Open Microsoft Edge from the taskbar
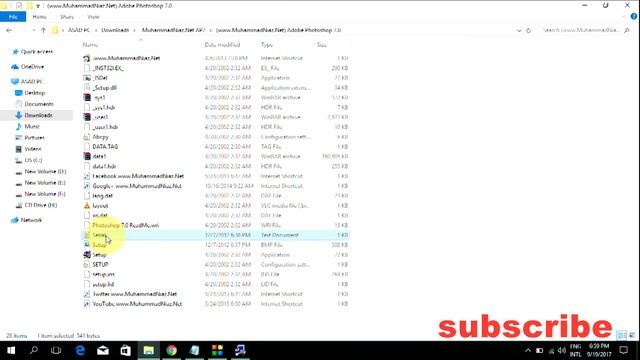The width and height of the screenshot is (640, 360). pos(80,351)
